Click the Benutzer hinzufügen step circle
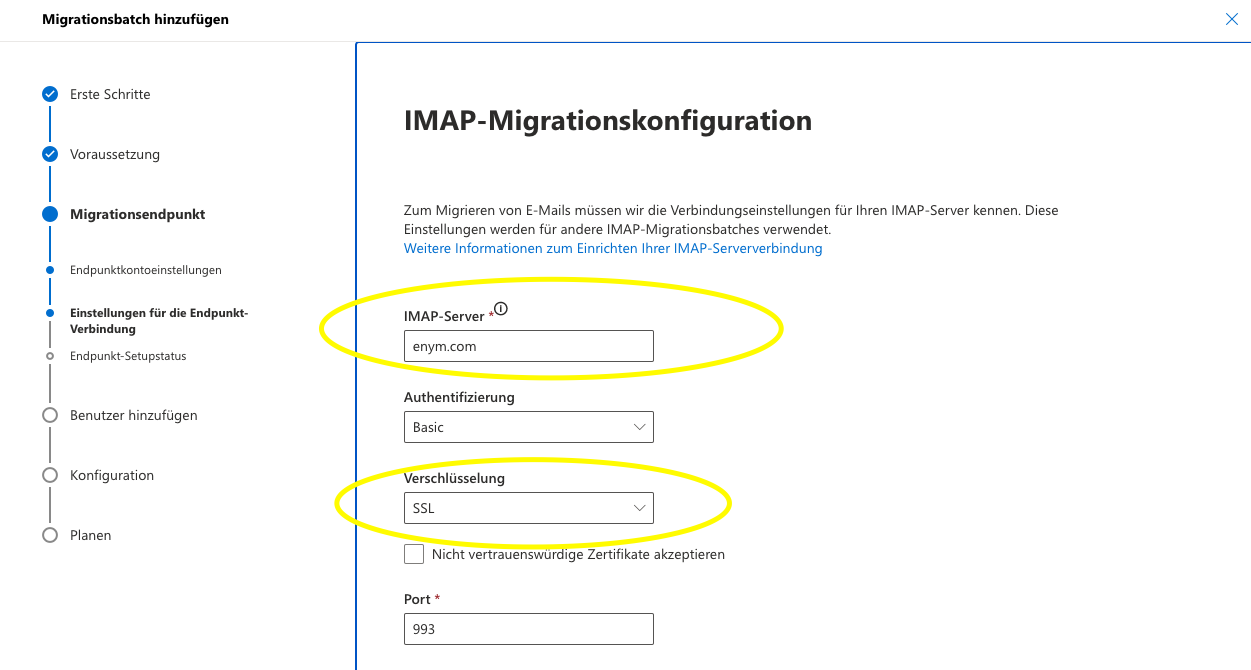The height and width of the screenshot is (670, 1251). 50,415
